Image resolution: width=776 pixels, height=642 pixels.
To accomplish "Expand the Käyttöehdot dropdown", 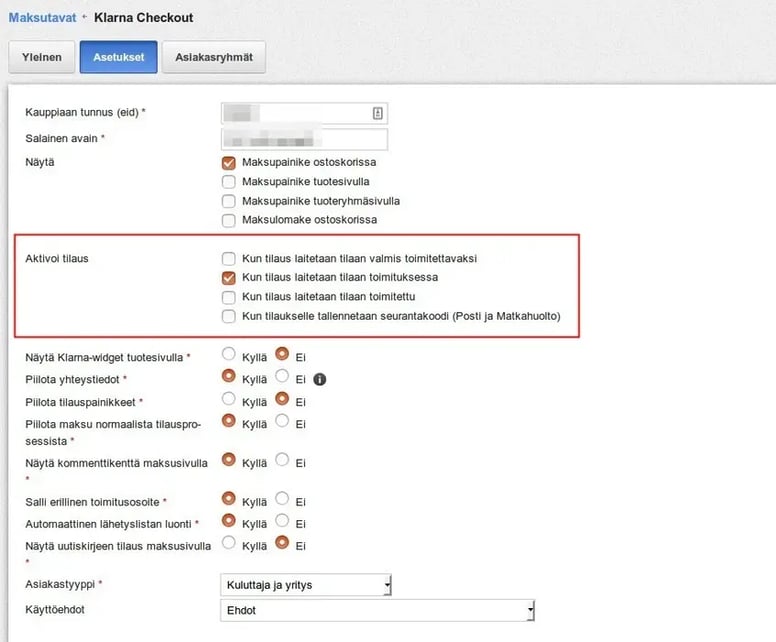I will (377, 610).
